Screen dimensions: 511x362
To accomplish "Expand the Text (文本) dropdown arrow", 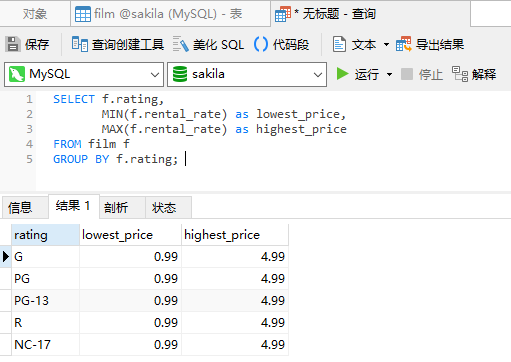I will pyautogui.click(x=386, y=44).
